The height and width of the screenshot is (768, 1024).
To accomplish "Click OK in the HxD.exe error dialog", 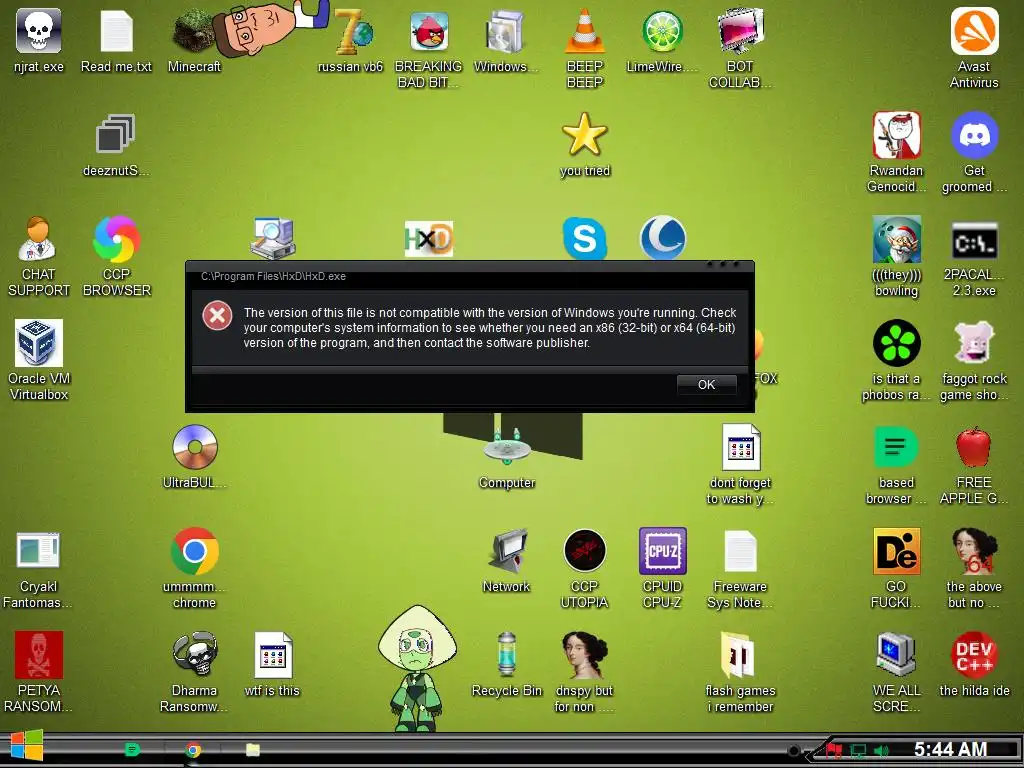I will 707,385.
